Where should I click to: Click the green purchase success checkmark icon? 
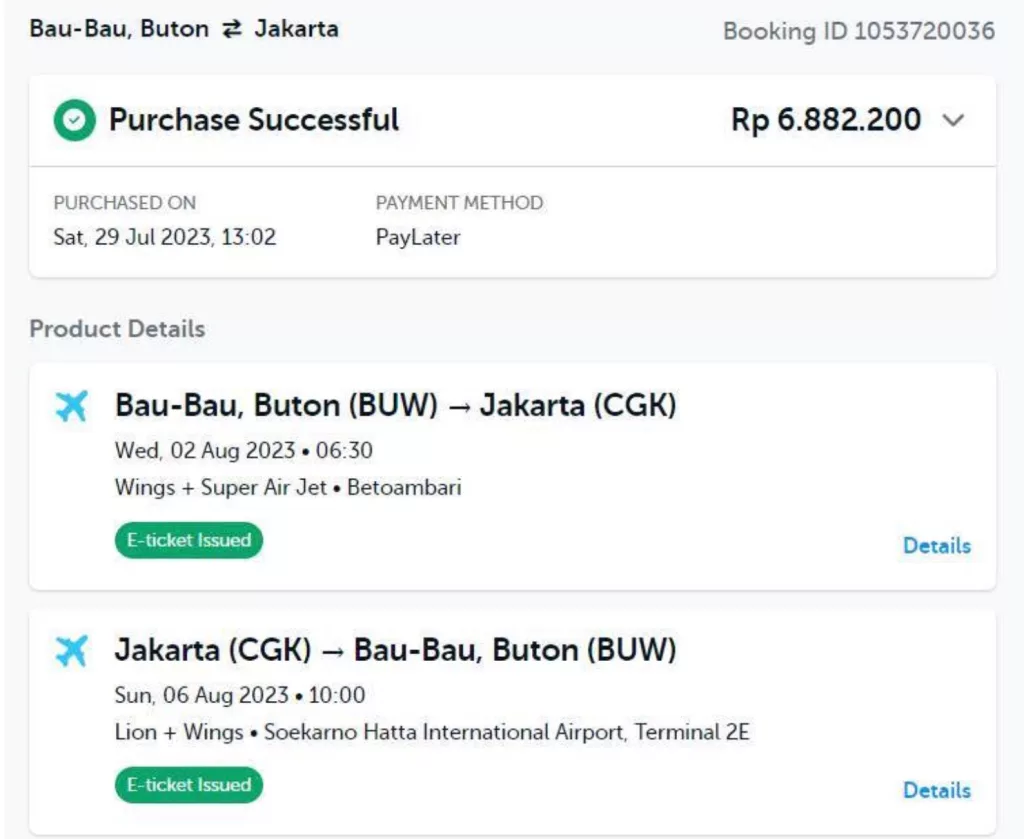click(74, 121)
